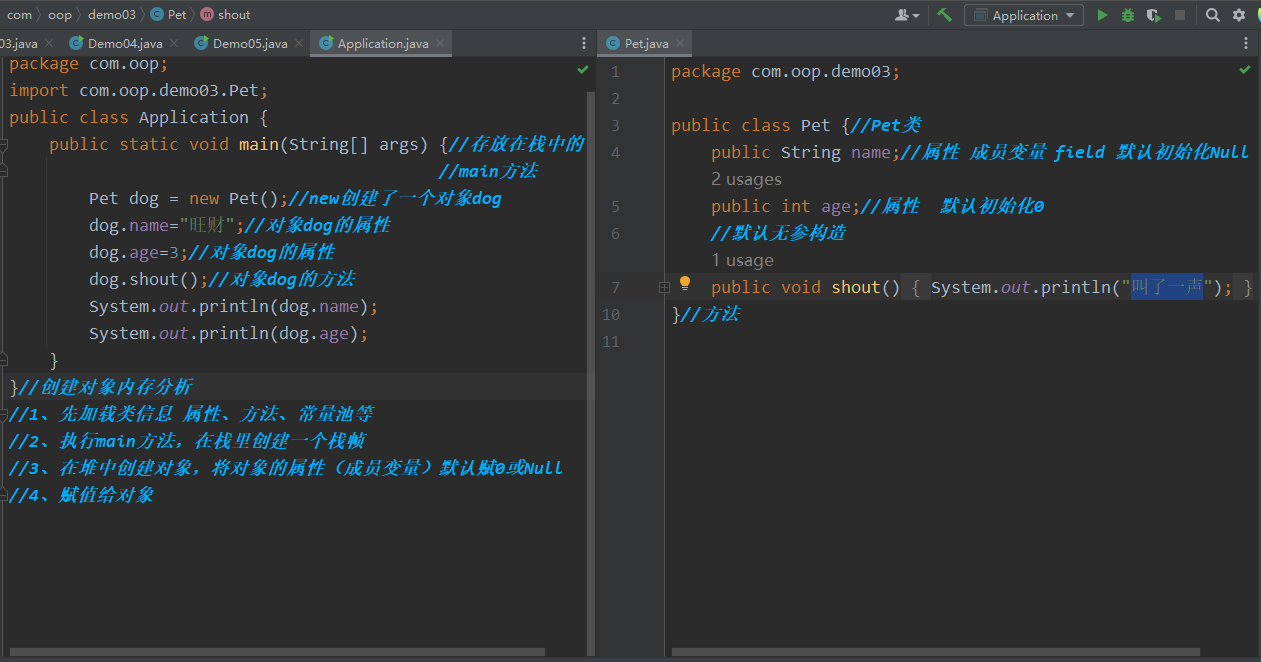Close the Pet.java tab
Viewport: 1261px width, 662px height.
pyautogui.click(x=681, y=44)
